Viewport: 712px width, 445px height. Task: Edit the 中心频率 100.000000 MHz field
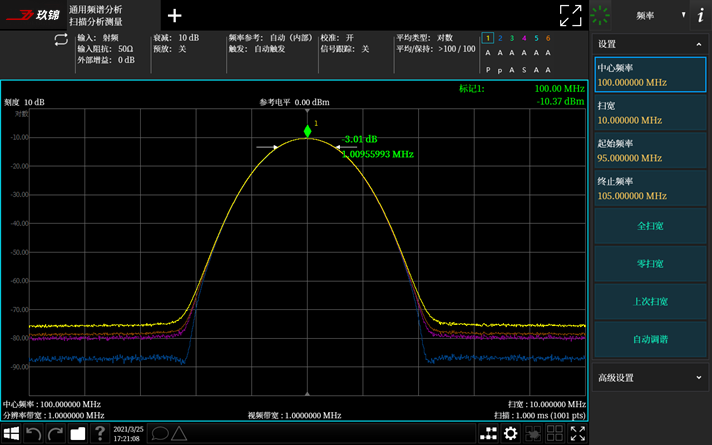coord(650,75)
